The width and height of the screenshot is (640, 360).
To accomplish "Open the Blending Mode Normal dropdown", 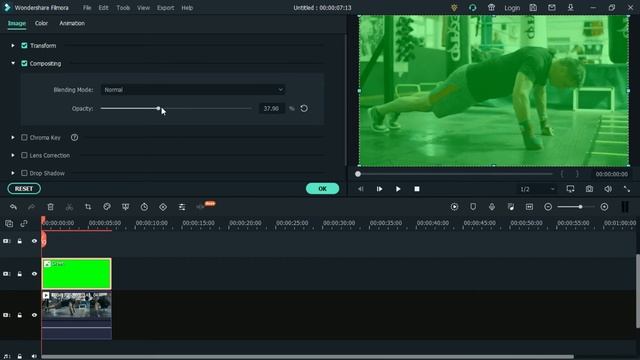I will 193,90.
